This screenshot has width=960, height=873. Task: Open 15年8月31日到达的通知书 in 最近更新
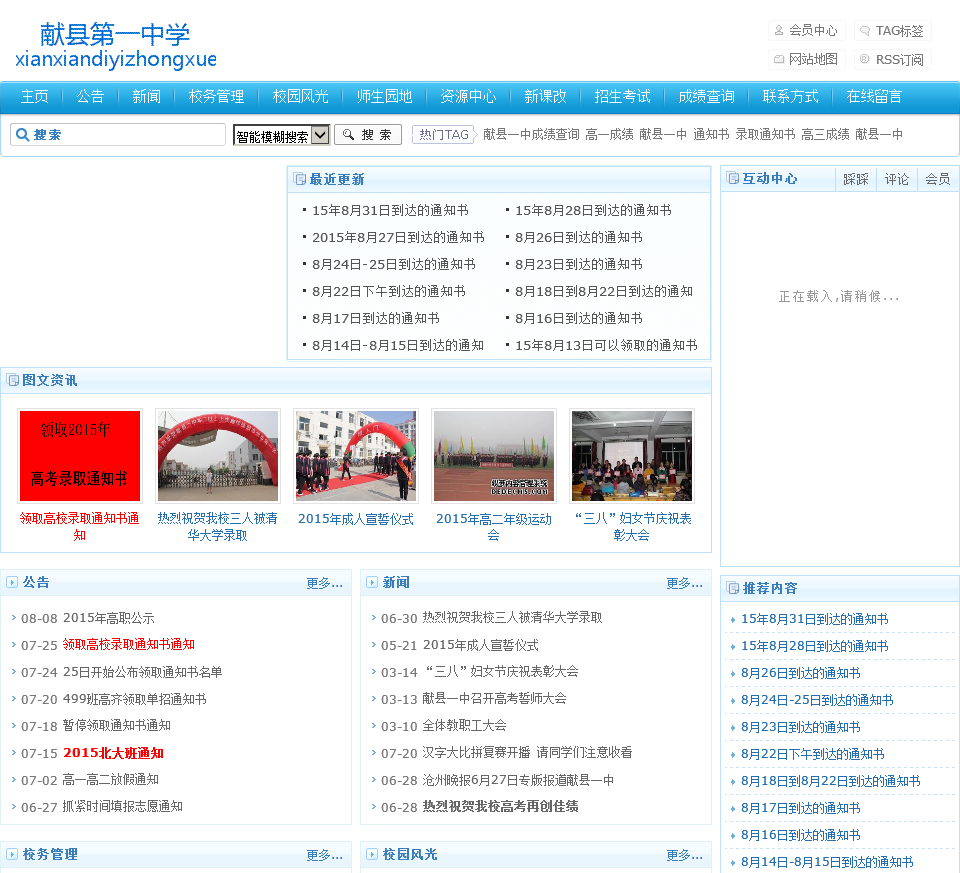(390, 210)
